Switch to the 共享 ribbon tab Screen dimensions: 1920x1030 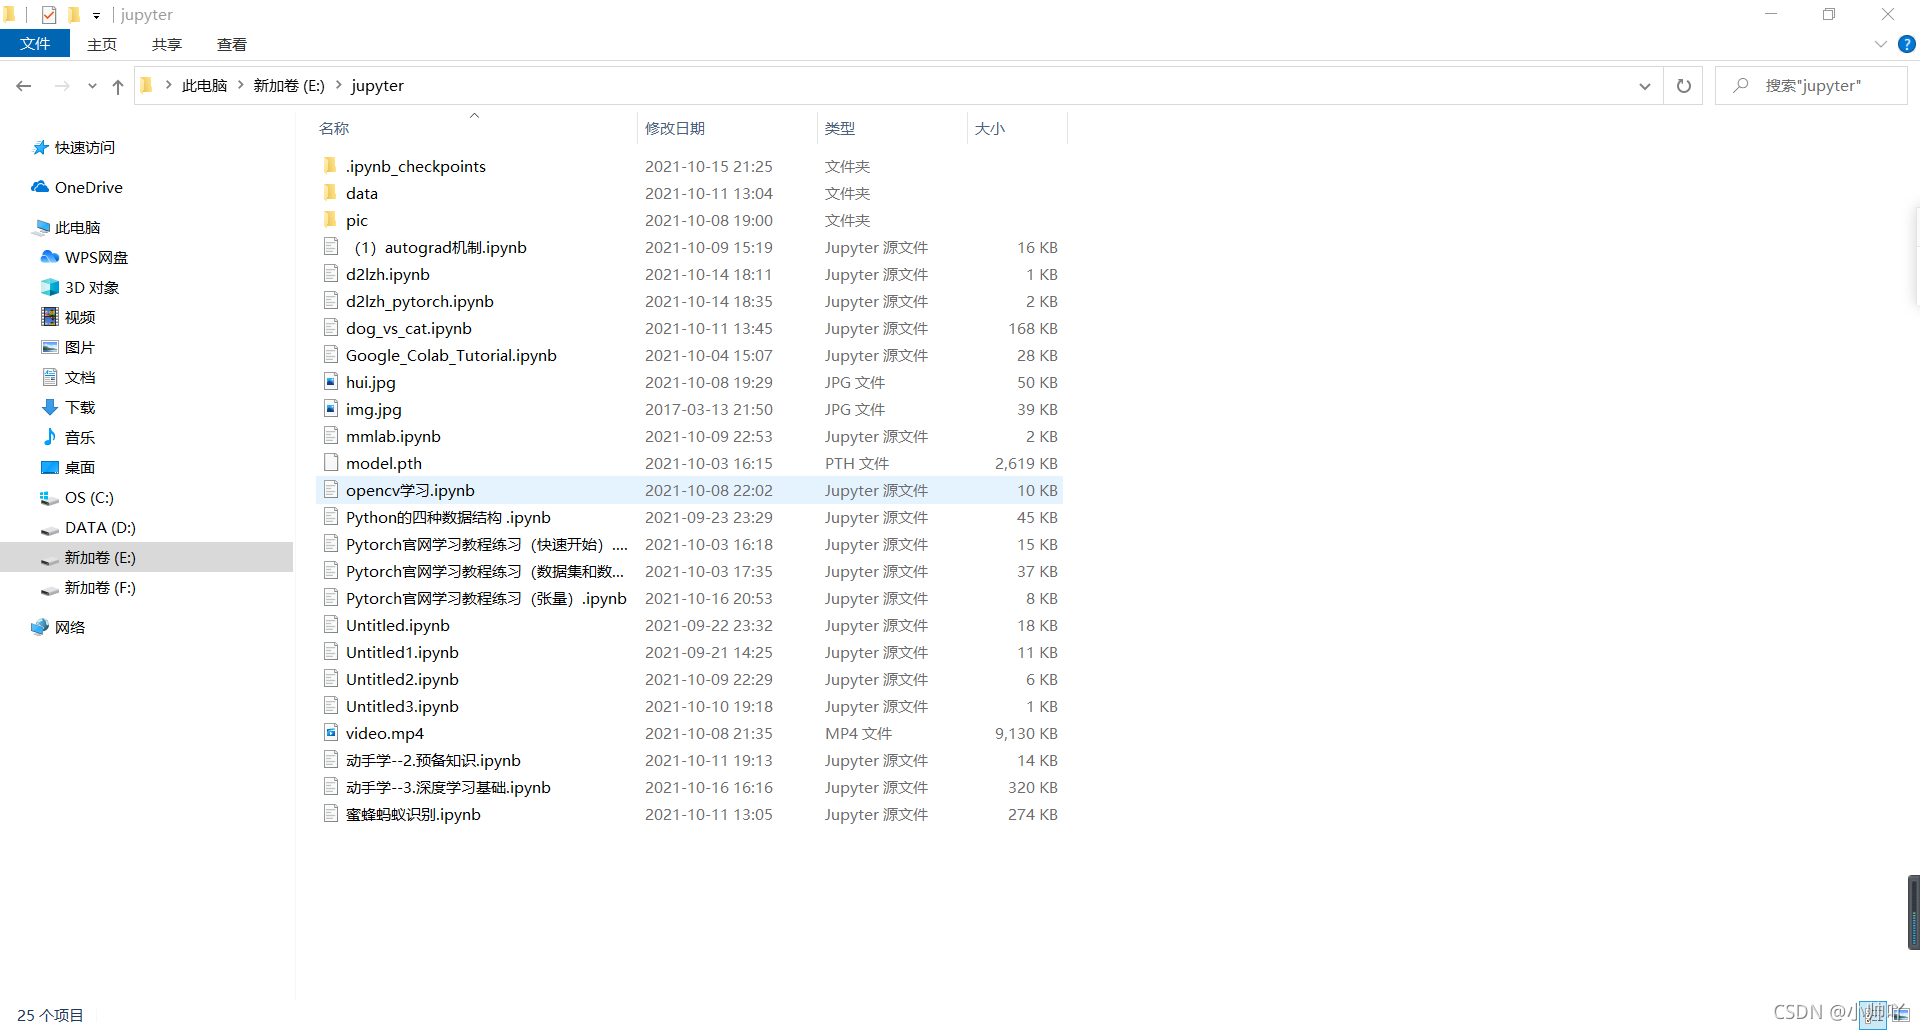[167, 44]
